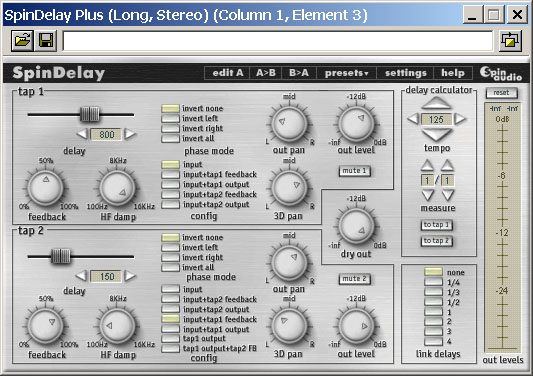533x376 pixels.
Task: Save preset using the floppy disk icon
Action: coord(46,41)
